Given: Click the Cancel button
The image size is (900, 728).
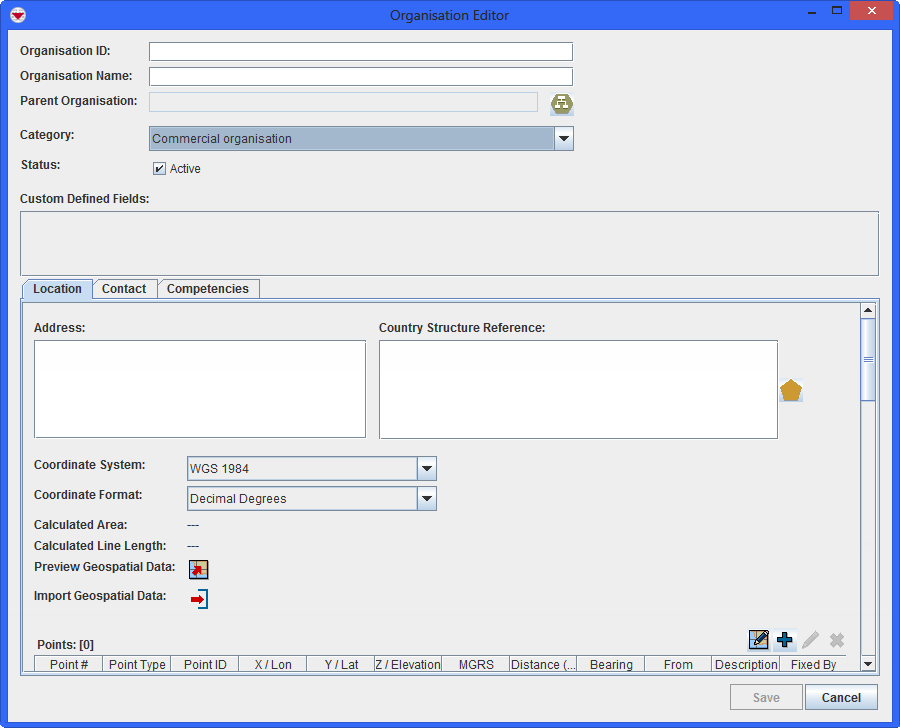Looking at the screenshot, I should tap(841, 697).
